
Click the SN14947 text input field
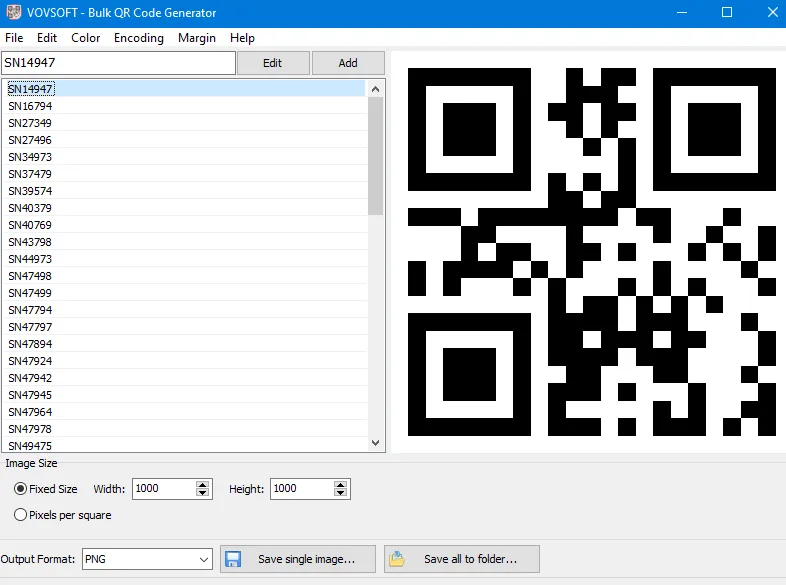[x=118, y=63]
